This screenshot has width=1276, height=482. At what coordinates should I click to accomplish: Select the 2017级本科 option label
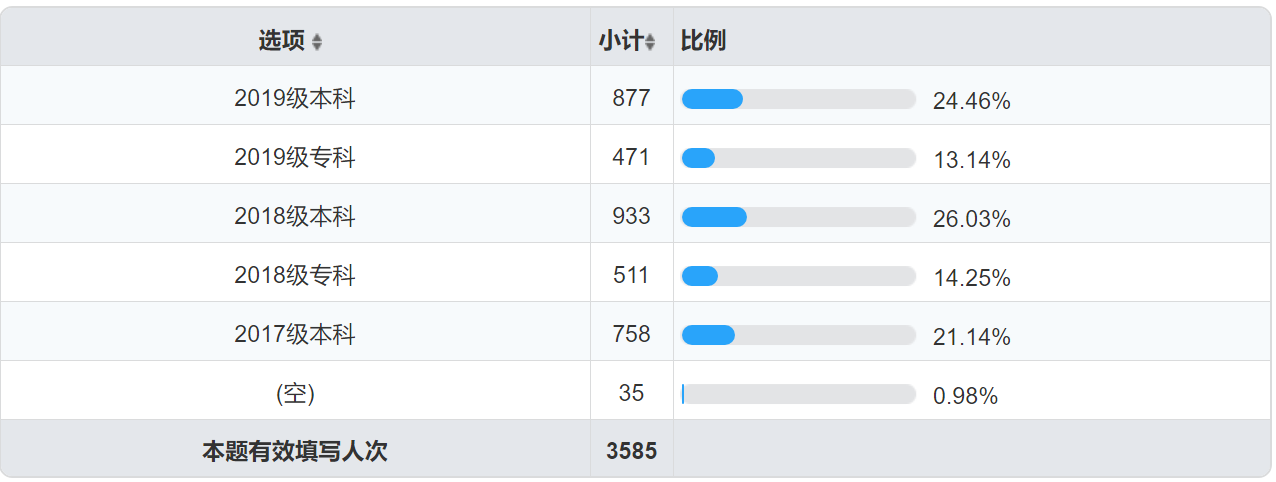(x=295, y=335)
